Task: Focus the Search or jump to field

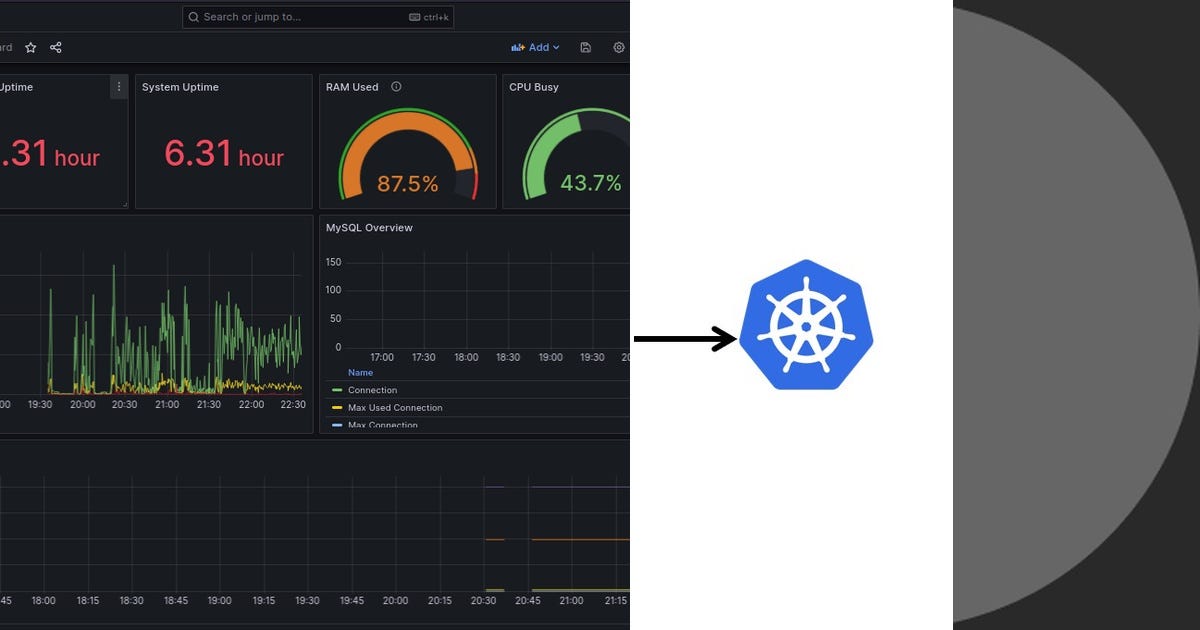Action: coord(319,17)
